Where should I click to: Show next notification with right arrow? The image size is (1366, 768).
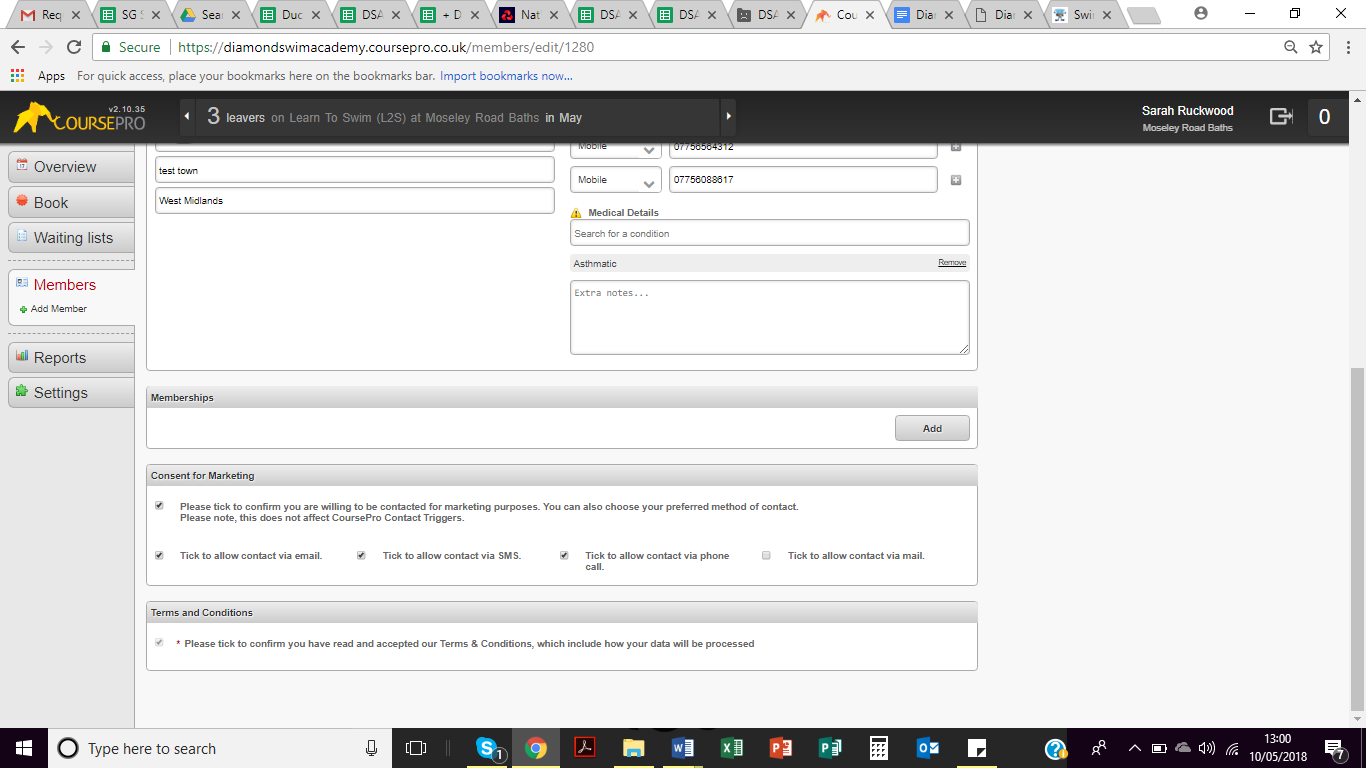[x=728, y=117]
